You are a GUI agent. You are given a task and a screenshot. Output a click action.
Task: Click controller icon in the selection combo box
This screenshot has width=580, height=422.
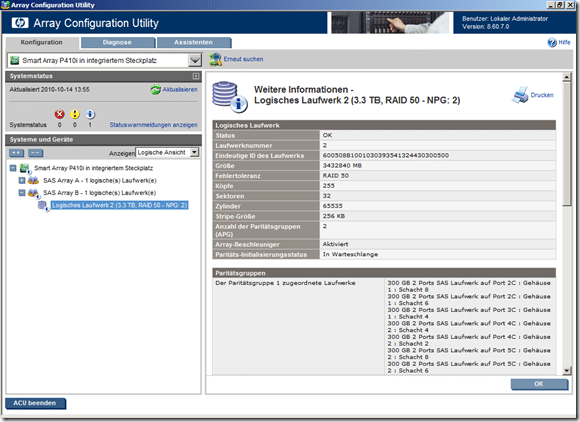pyautogui.click(x=15, y=60)
